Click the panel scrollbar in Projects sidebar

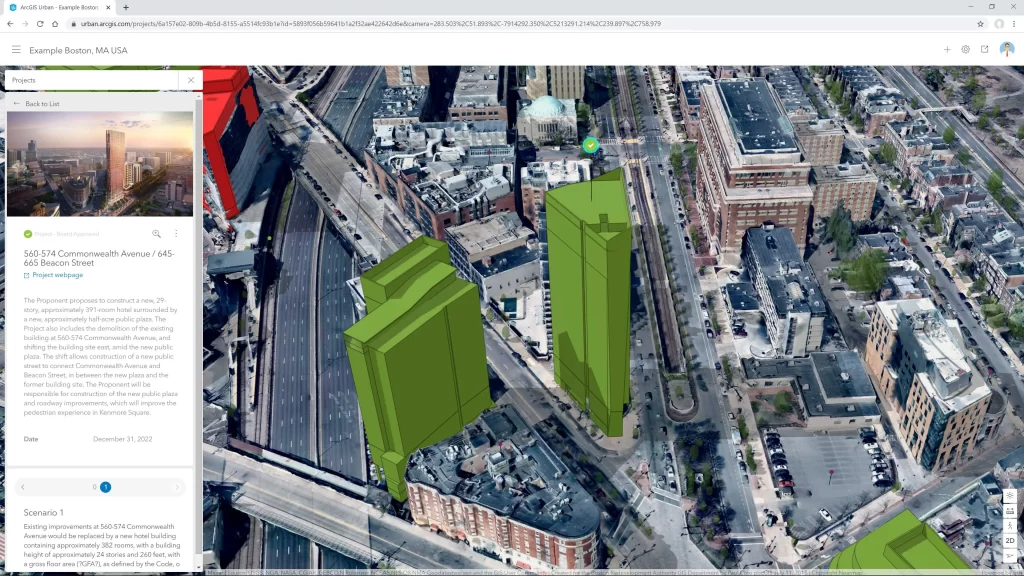pos(199,327)
